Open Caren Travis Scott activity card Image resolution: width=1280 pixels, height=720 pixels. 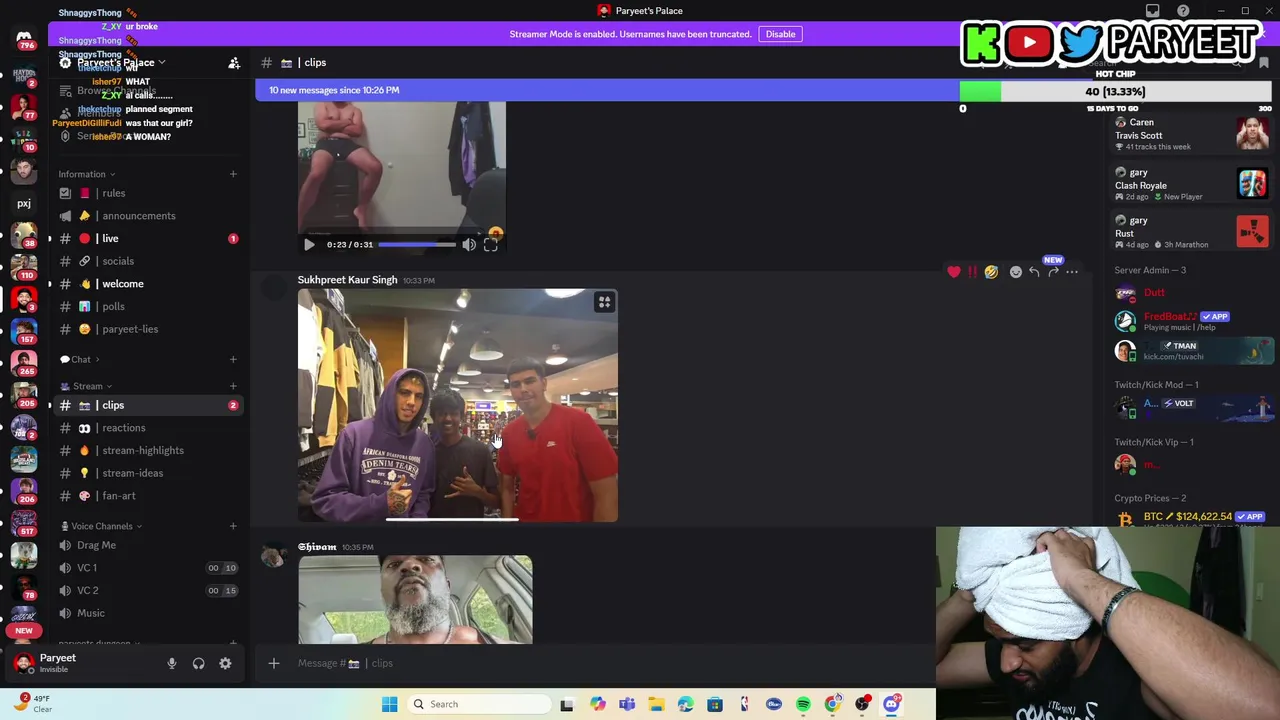point(1192,133)
